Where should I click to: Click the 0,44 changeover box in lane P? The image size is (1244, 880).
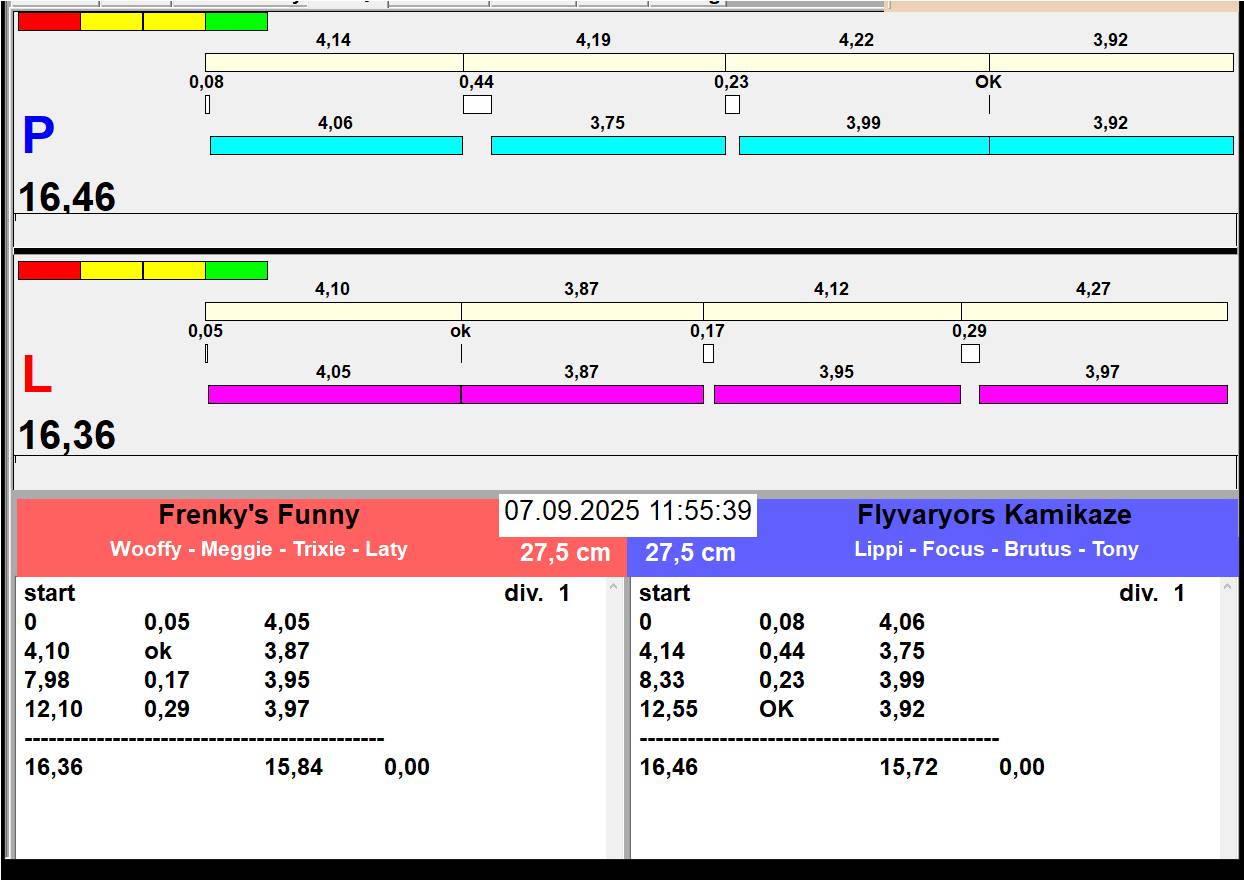click(x=477, y=105)
